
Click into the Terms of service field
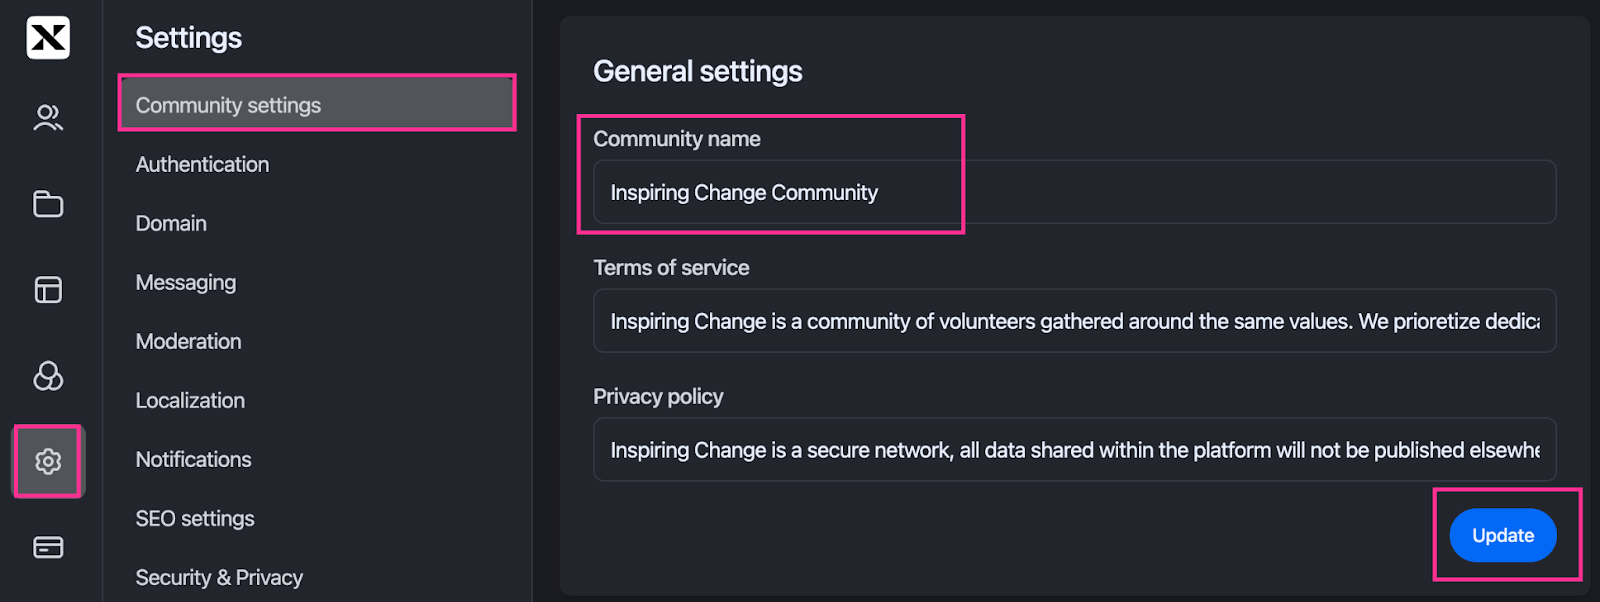(1074, 321)
